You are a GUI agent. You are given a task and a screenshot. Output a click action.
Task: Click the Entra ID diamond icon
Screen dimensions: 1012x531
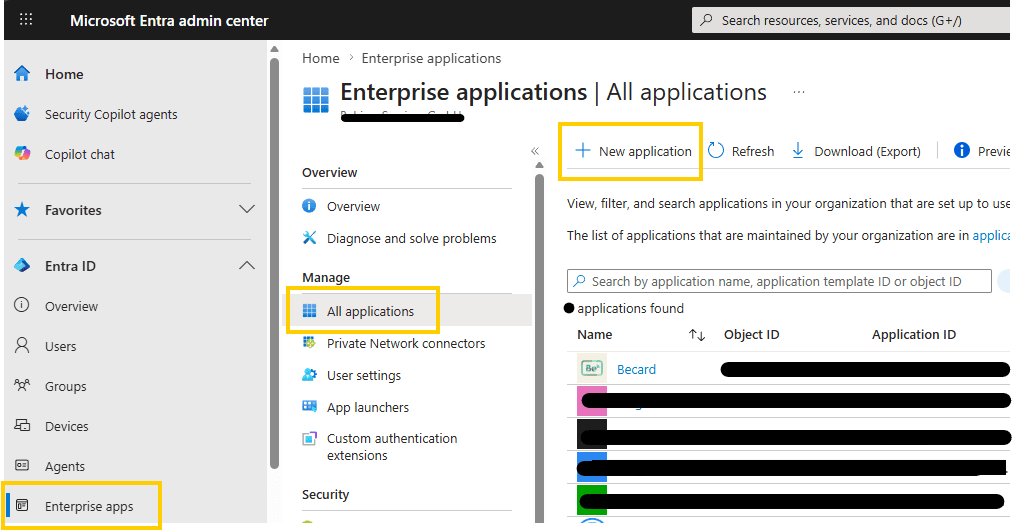(22, 265)
